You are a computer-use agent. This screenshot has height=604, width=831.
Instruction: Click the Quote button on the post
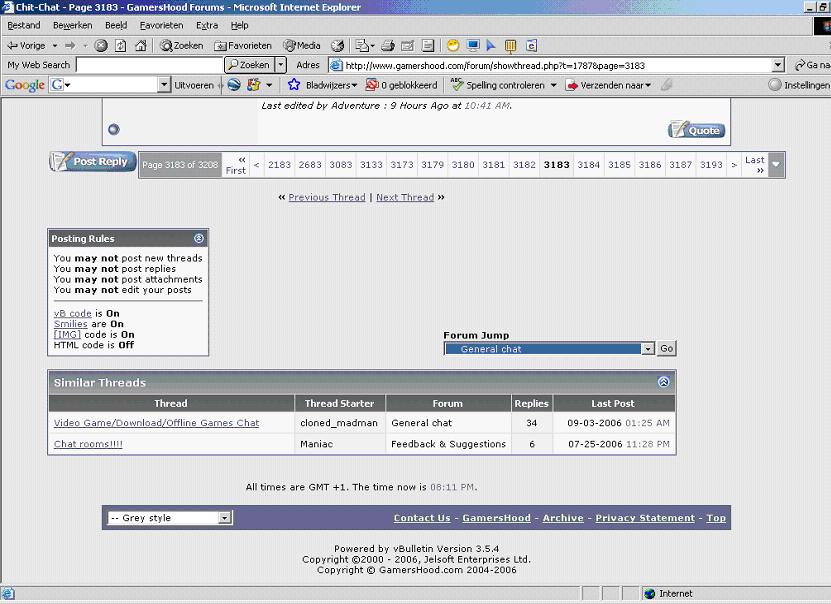pyautogui.click(x=696, y=130)
